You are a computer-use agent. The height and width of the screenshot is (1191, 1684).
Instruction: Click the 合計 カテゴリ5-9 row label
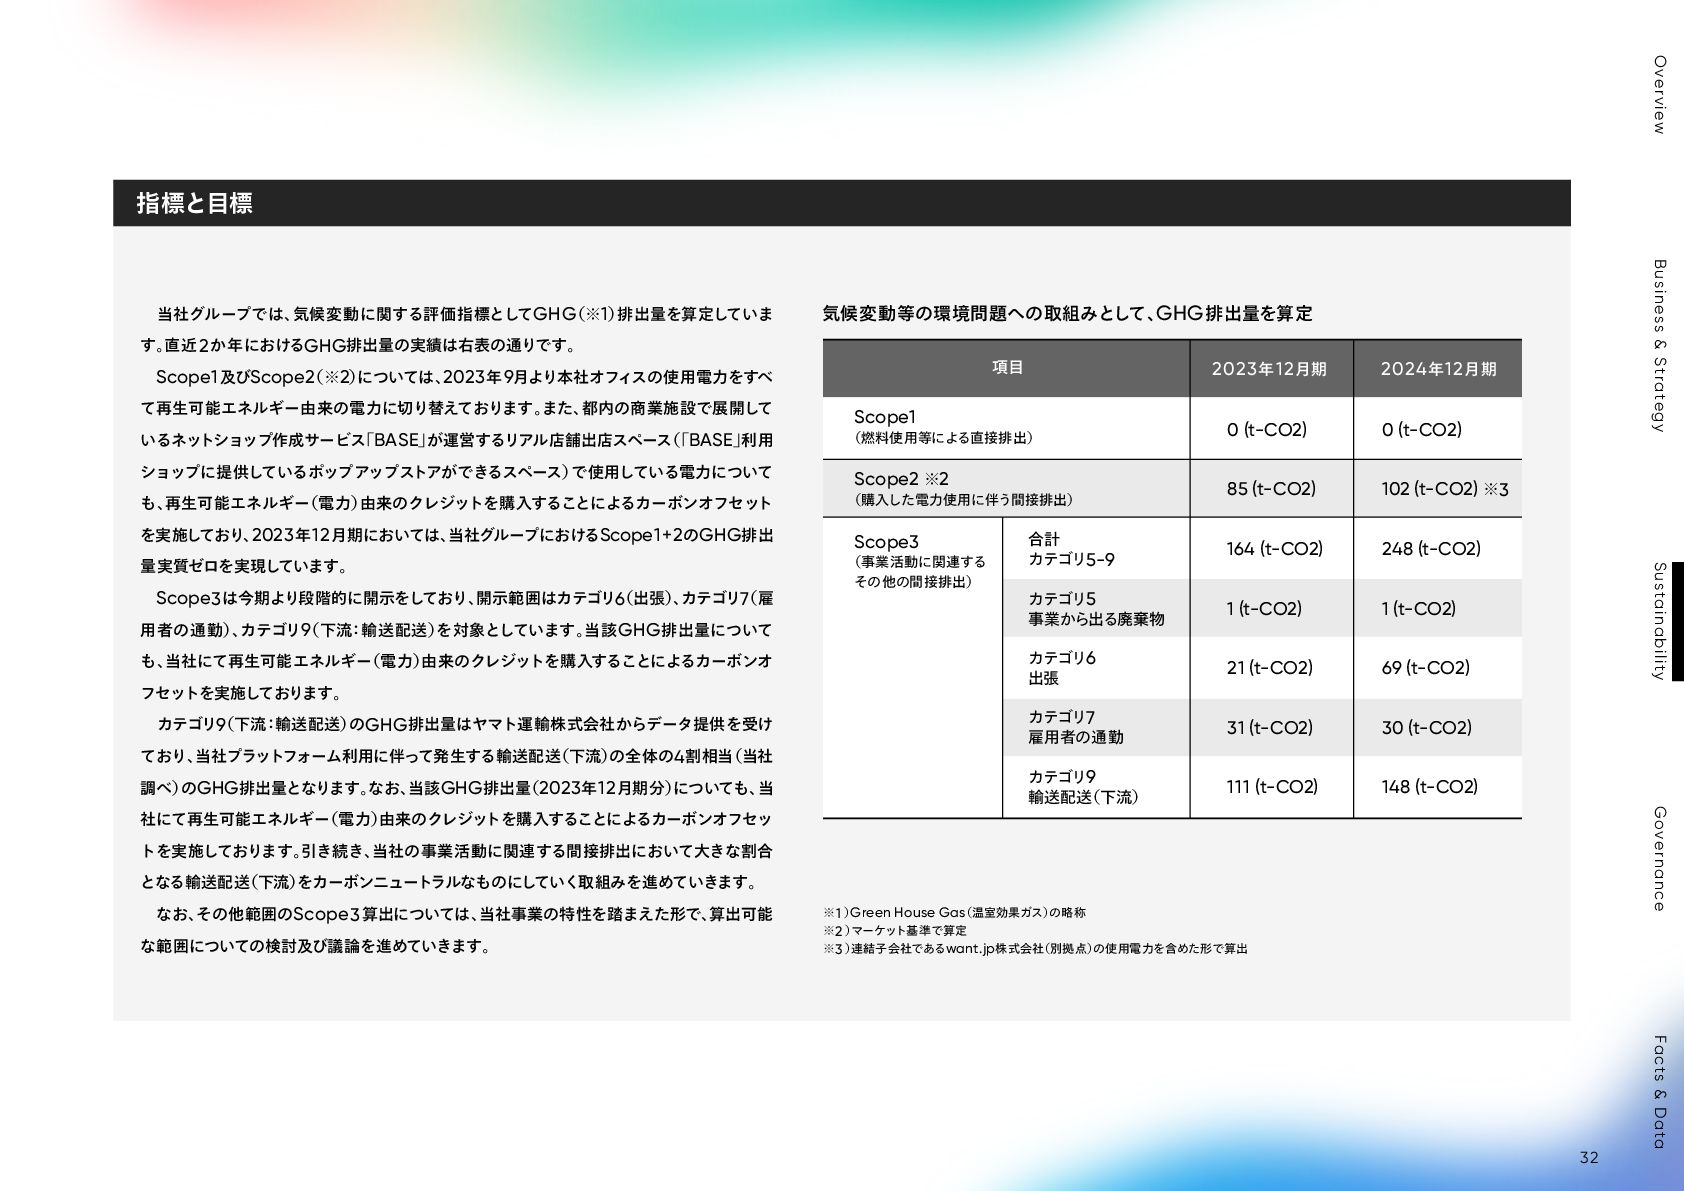1071,549
